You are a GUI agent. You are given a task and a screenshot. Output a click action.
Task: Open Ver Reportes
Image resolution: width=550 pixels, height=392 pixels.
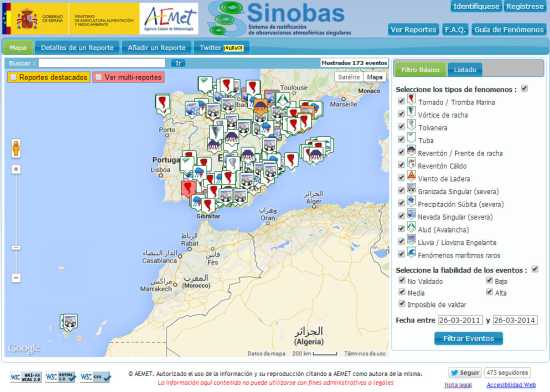pos(413,29)
